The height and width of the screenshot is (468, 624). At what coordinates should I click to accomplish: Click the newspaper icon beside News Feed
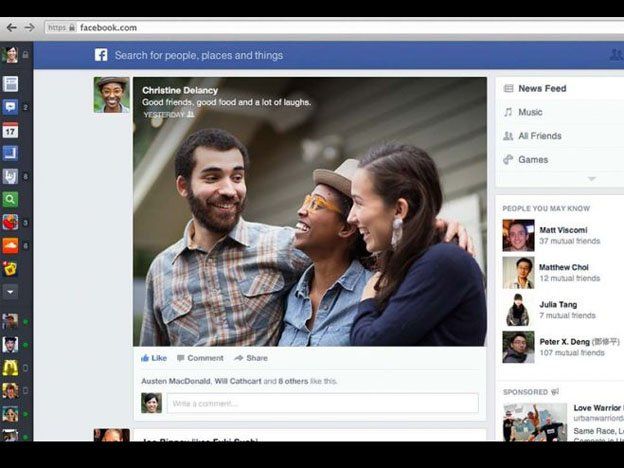(508, 88)
